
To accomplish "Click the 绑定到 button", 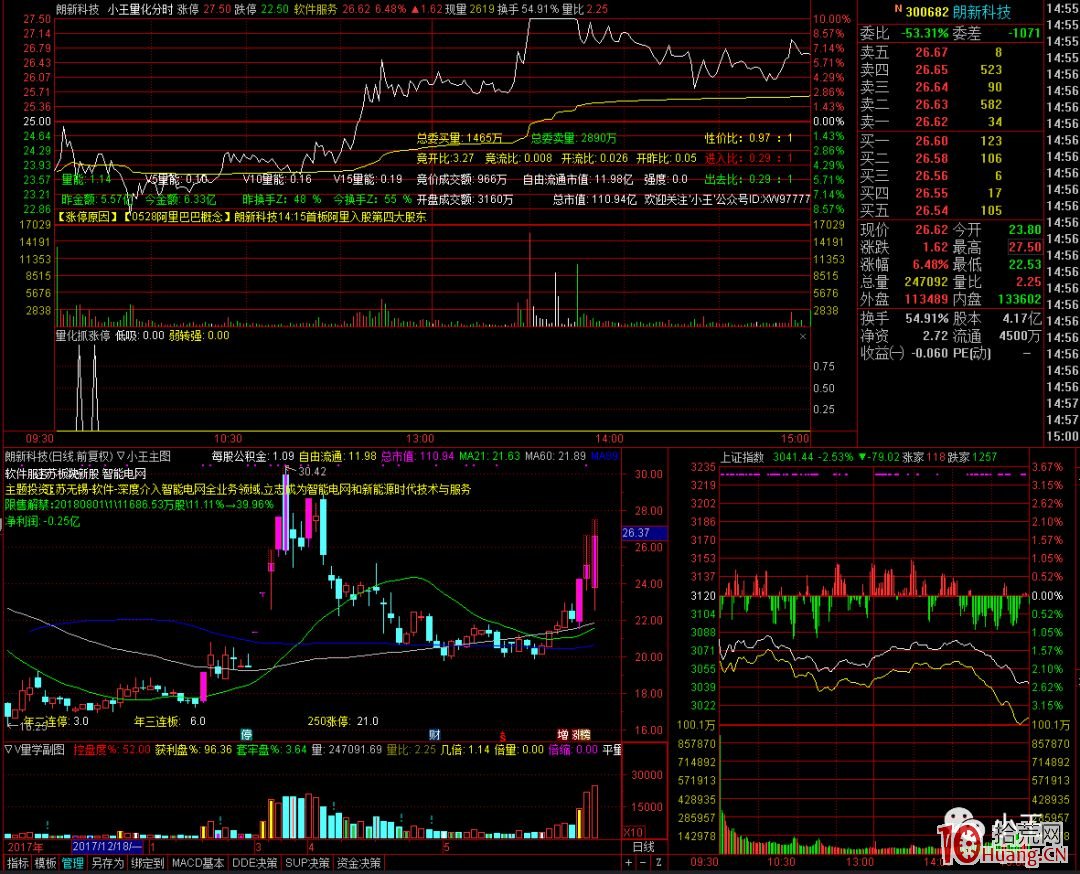I will click(148, 863).
